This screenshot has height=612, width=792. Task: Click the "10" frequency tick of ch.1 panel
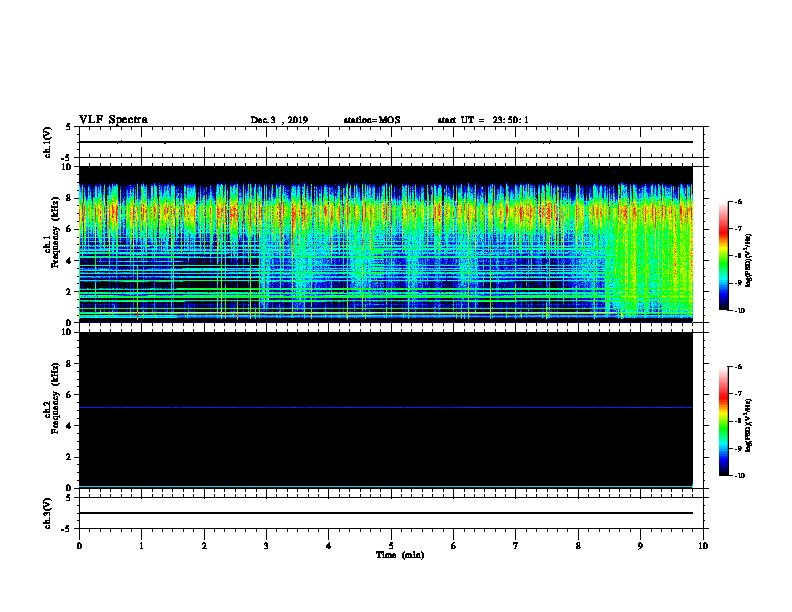pos(66,167)
